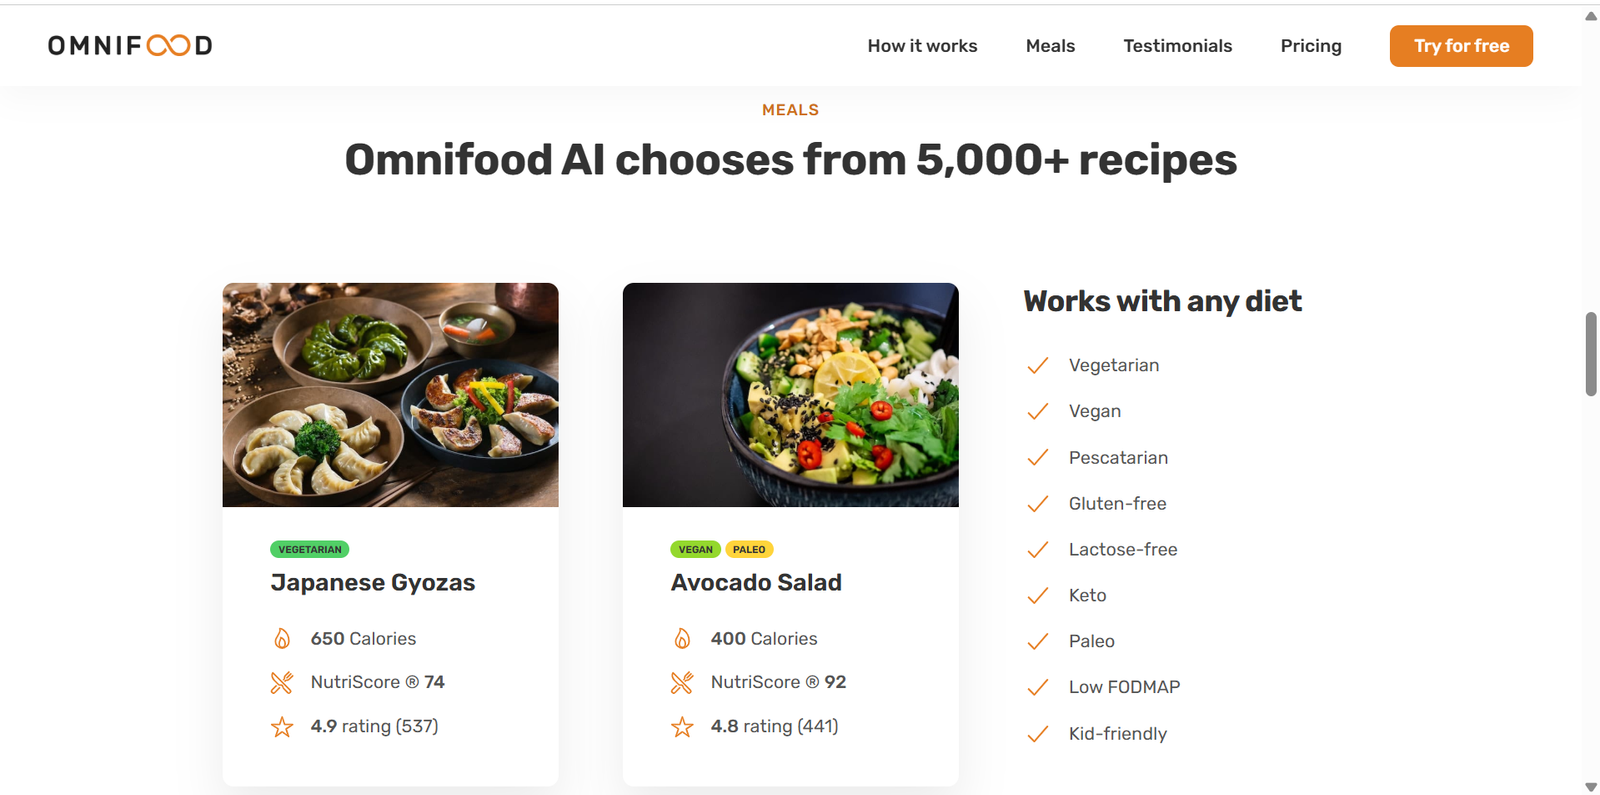This screenshot has height=795, width=1600.
Task: Click checkmark icon next to Vegetarian
Action: pyautogui.click(x=1038, y=366)
